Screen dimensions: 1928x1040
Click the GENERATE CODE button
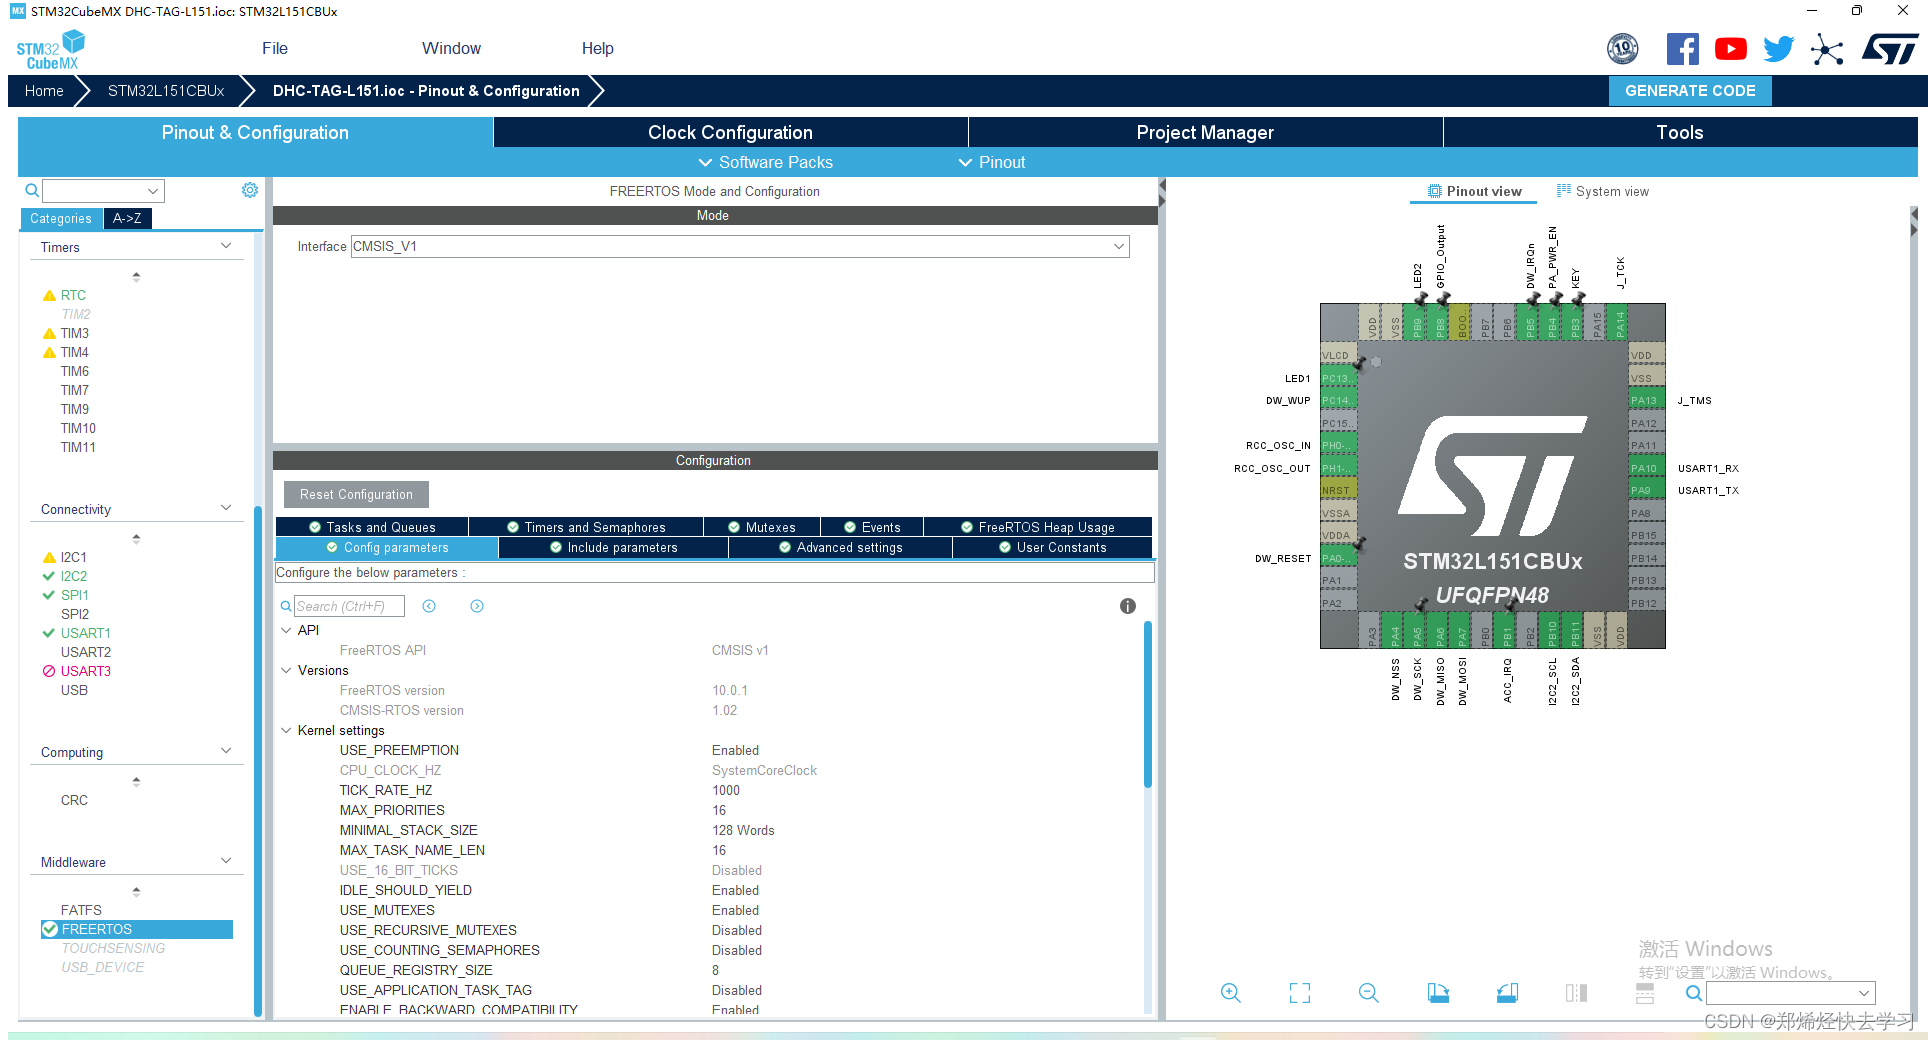click(x=1690, y=91)
